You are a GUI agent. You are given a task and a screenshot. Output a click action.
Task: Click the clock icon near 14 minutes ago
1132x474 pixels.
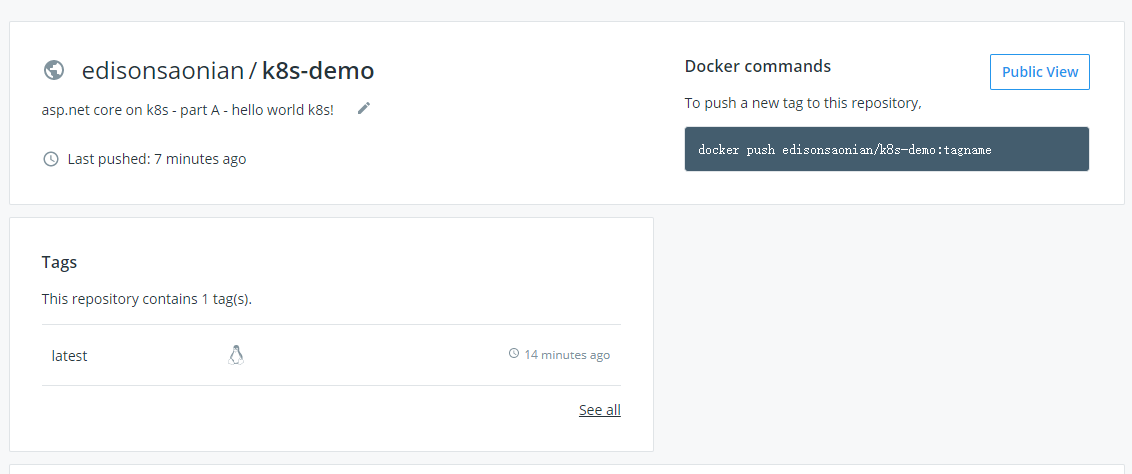point(514,354)
